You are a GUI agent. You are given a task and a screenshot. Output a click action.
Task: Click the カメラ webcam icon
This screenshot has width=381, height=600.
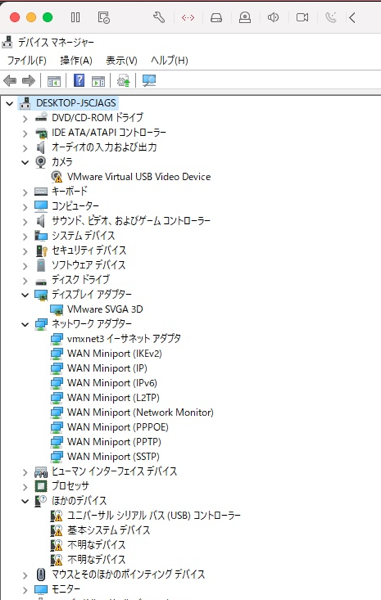click(41, 162)
